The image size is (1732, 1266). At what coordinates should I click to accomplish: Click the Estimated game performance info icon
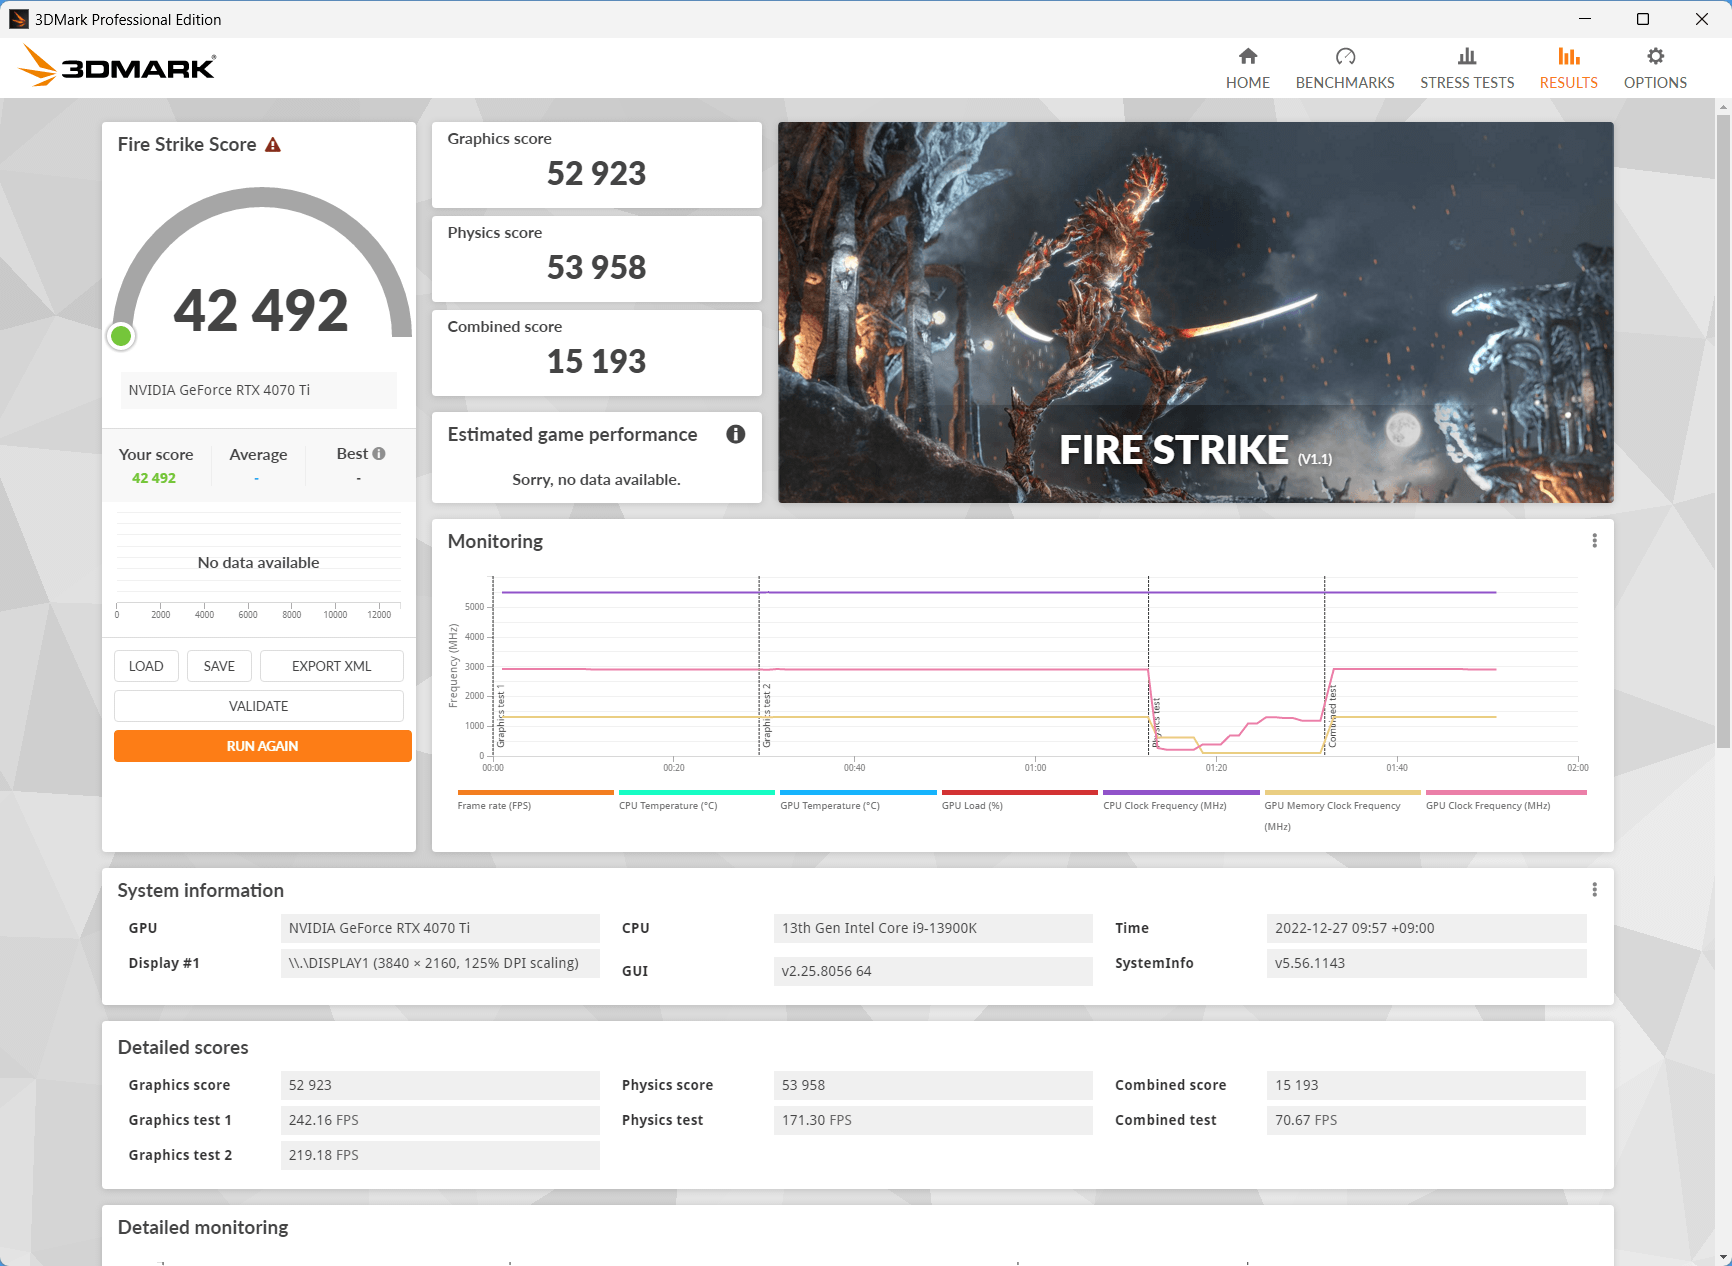736,434
